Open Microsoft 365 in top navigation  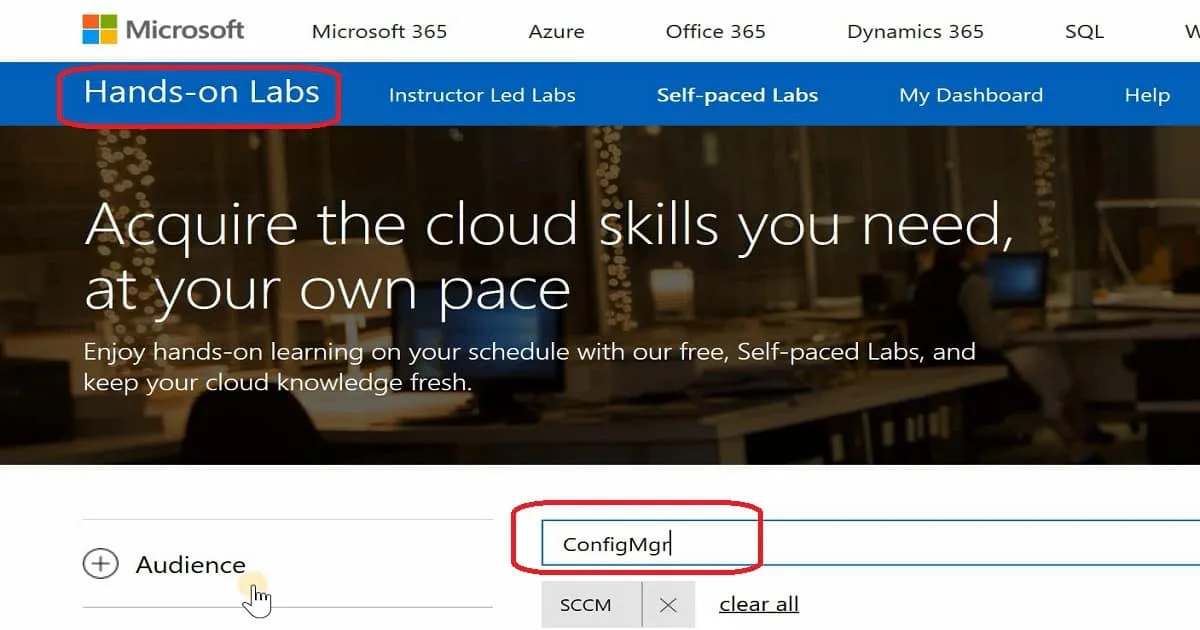[379, 31]
